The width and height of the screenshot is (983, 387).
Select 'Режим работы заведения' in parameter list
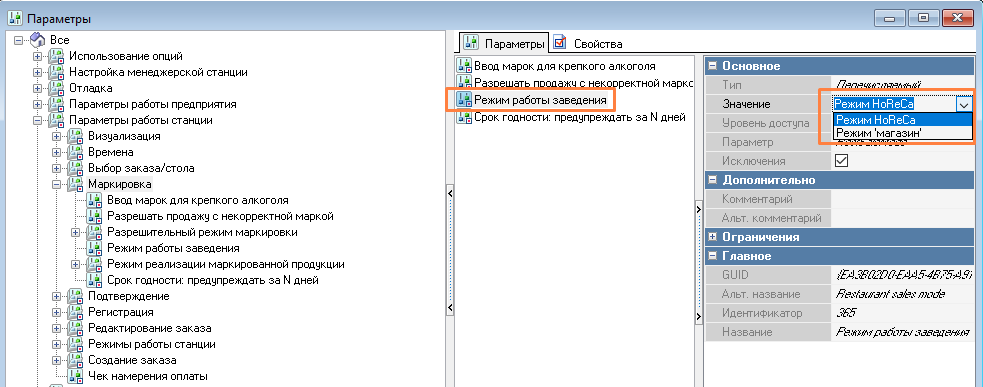tap(540, 100)
